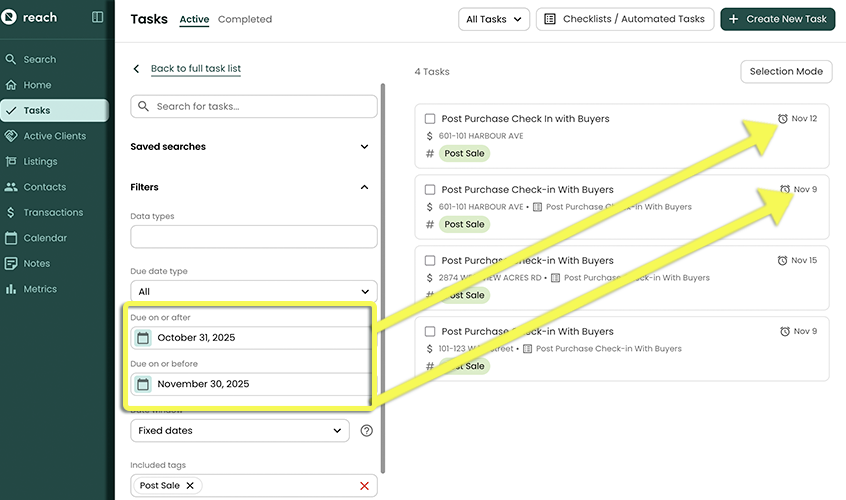
Task: Open the Search icon in the sidebar
Action: tap(11, 60)
